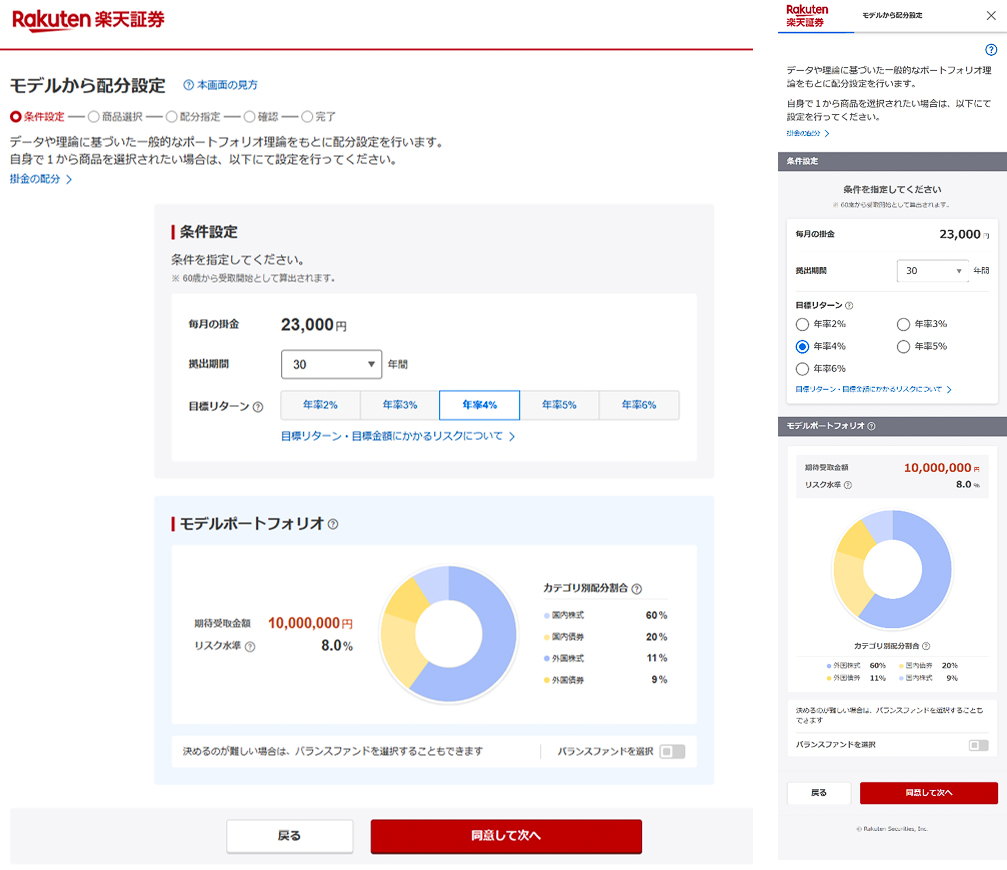
Task: Open the mobile 拠出期間 dropdown showing 30
Action: pyautogui.click(x=933, y=271)
